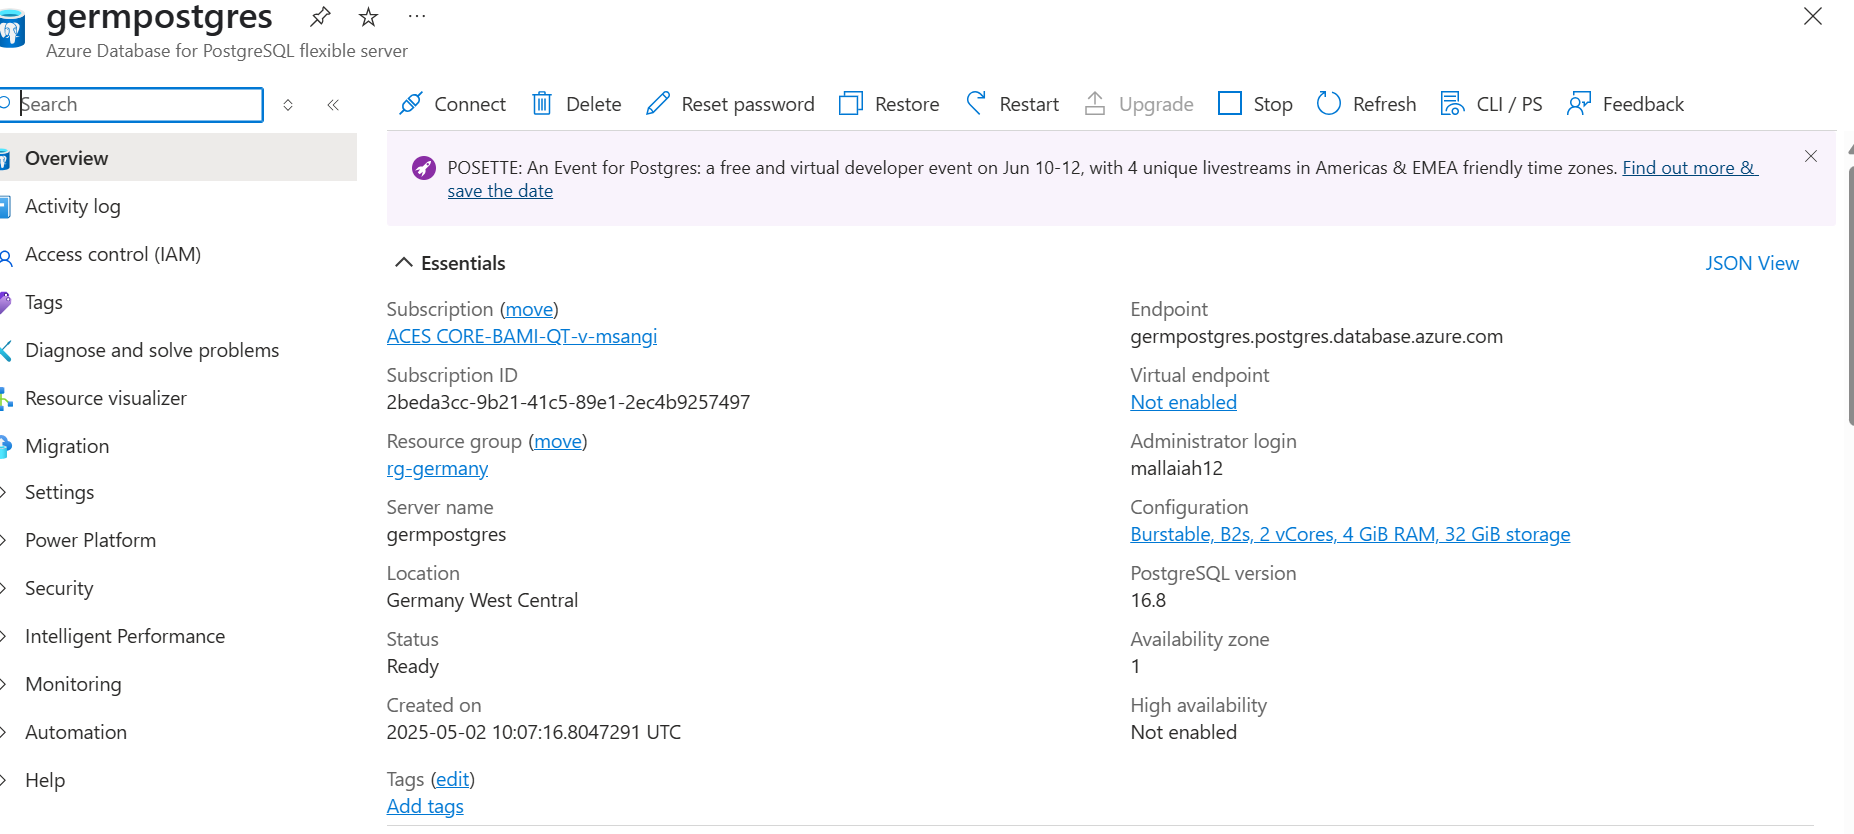Image resolution: width=1854 pixels, height=834 pixels.
Task: Pin the germpostgres resource to dashboard
Action: click(x=320, y=16)
